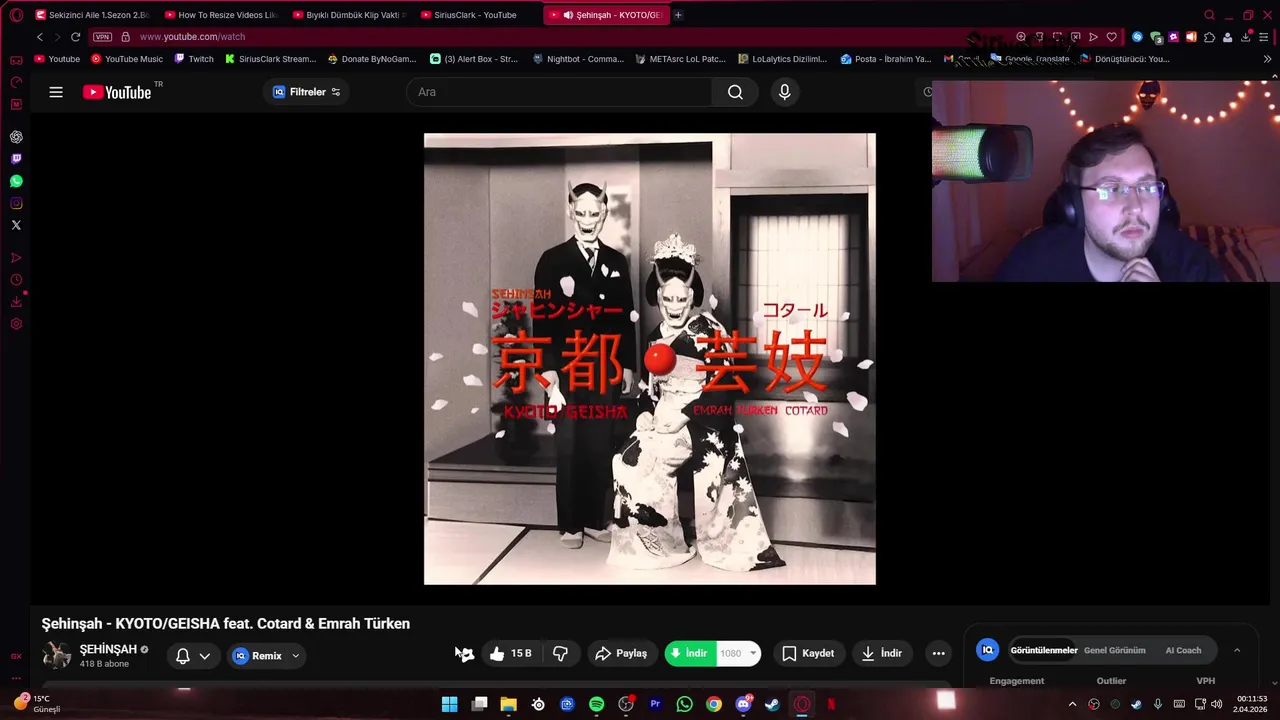Open the Remix dropdown button

tap(266, 656)
